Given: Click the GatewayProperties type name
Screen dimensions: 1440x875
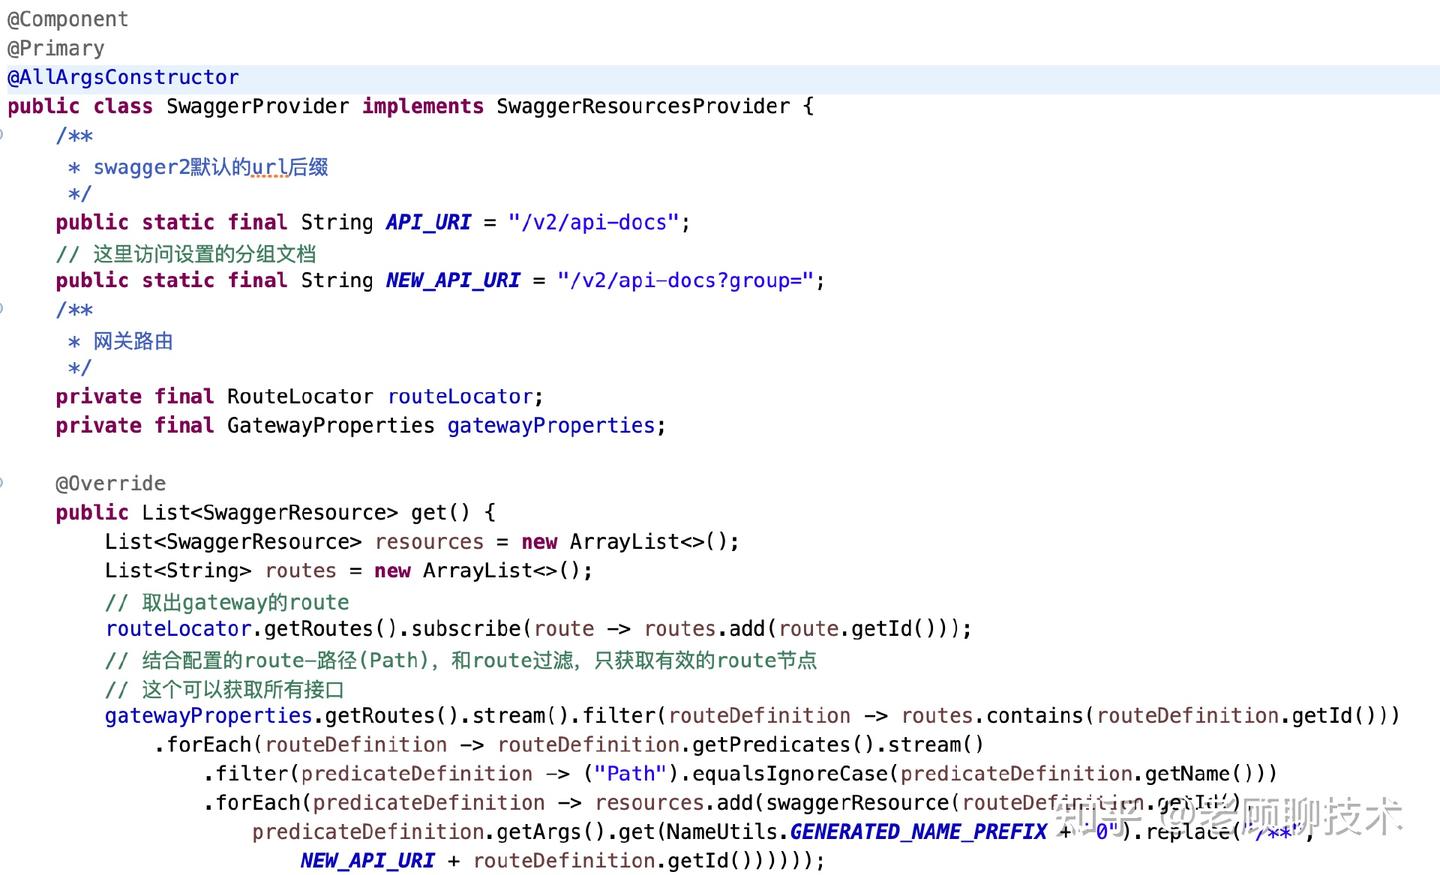Looking at the screenshot, I should pos(331,425).
